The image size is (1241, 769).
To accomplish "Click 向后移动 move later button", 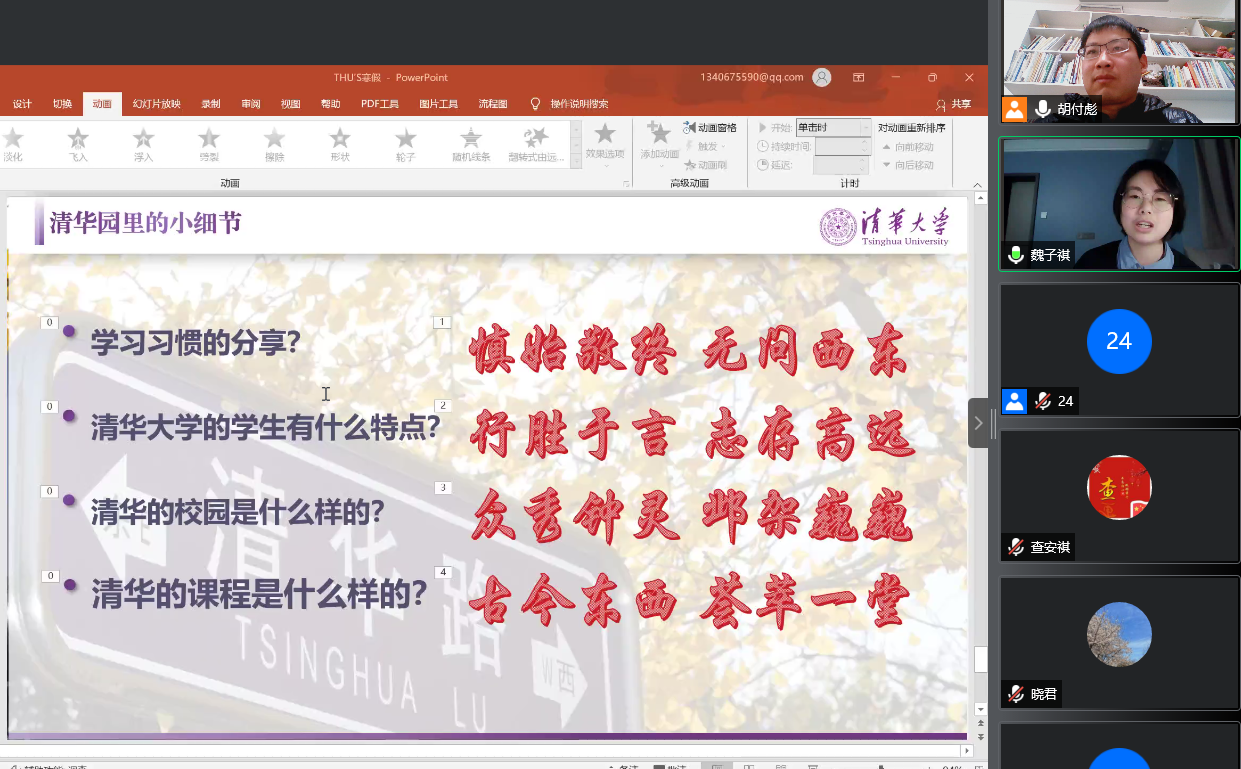I will coord(908,165).
